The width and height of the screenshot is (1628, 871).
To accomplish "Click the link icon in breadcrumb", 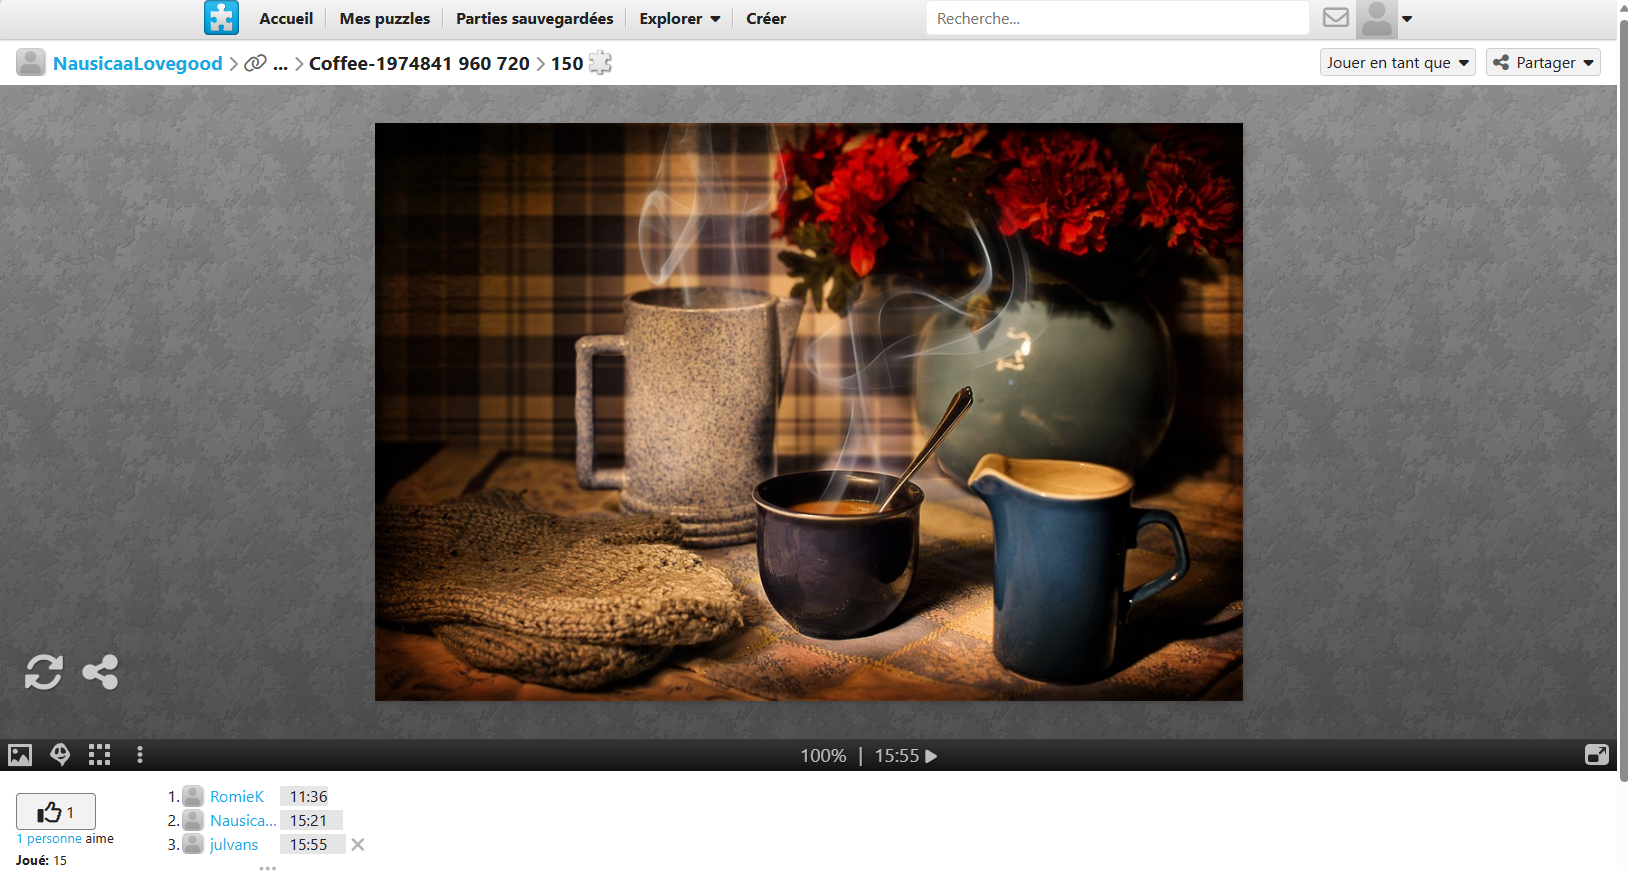I will tap(256, 63).
